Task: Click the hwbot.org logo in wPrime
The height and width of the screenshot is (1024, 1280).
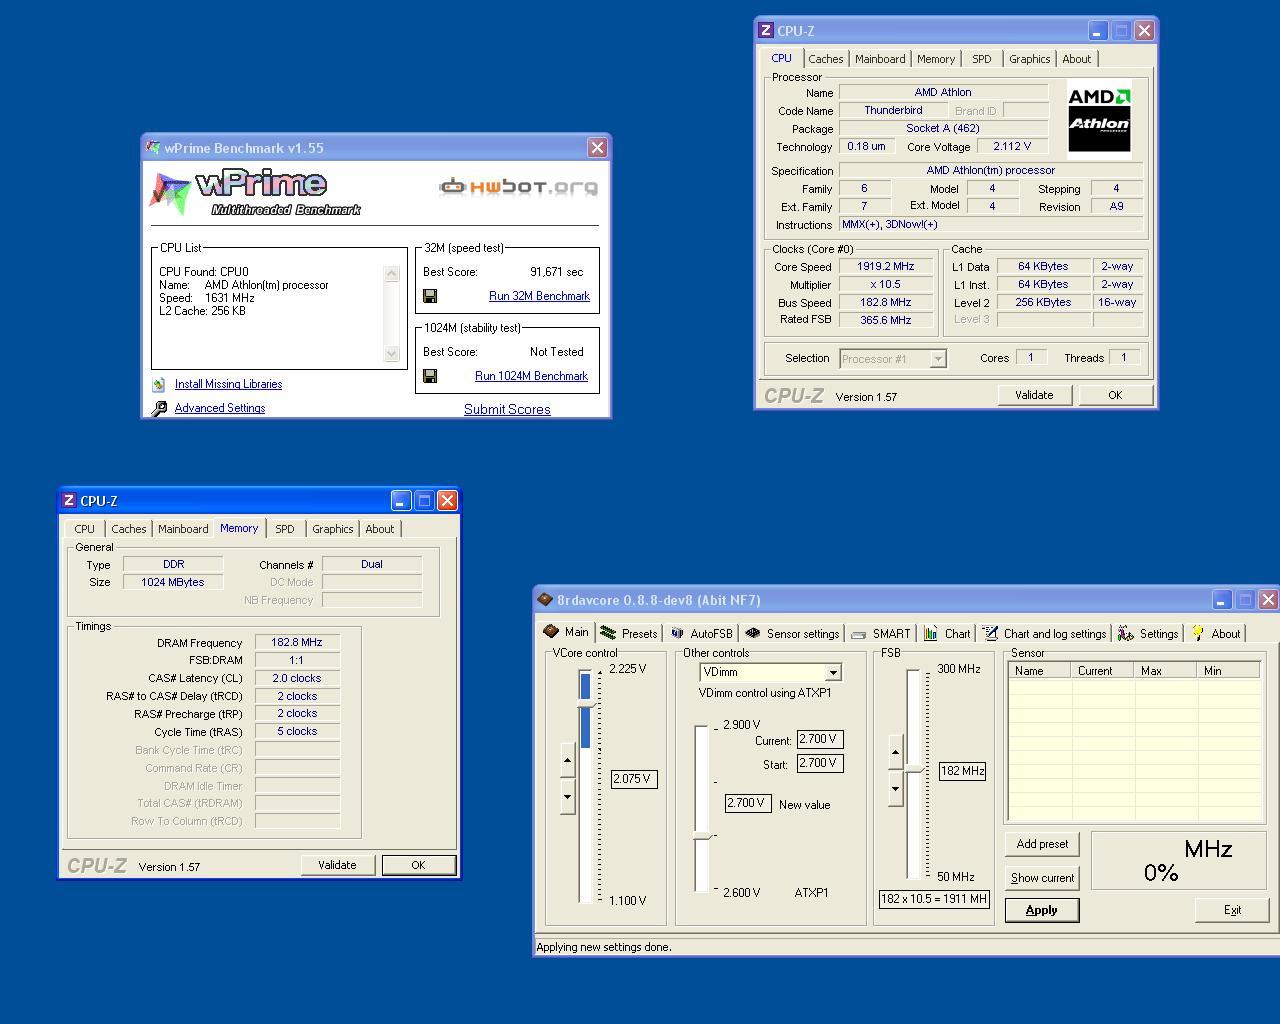Action: tap(519, 186)
